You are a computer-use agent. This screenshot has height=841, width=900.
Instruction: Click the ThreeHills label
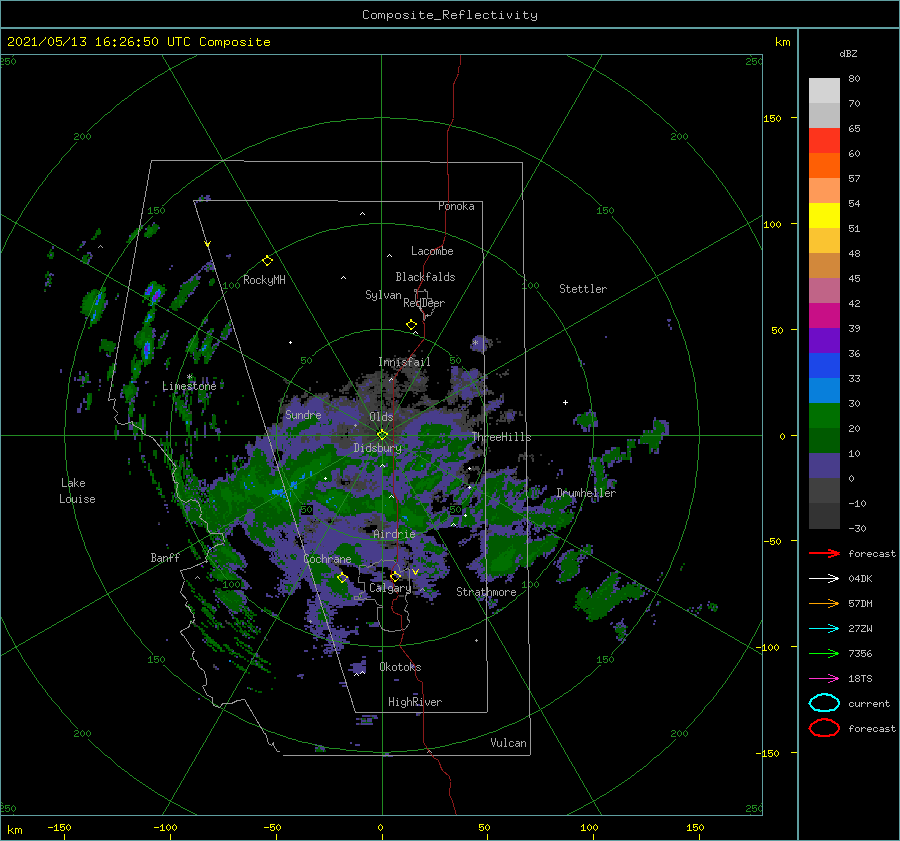501,437
